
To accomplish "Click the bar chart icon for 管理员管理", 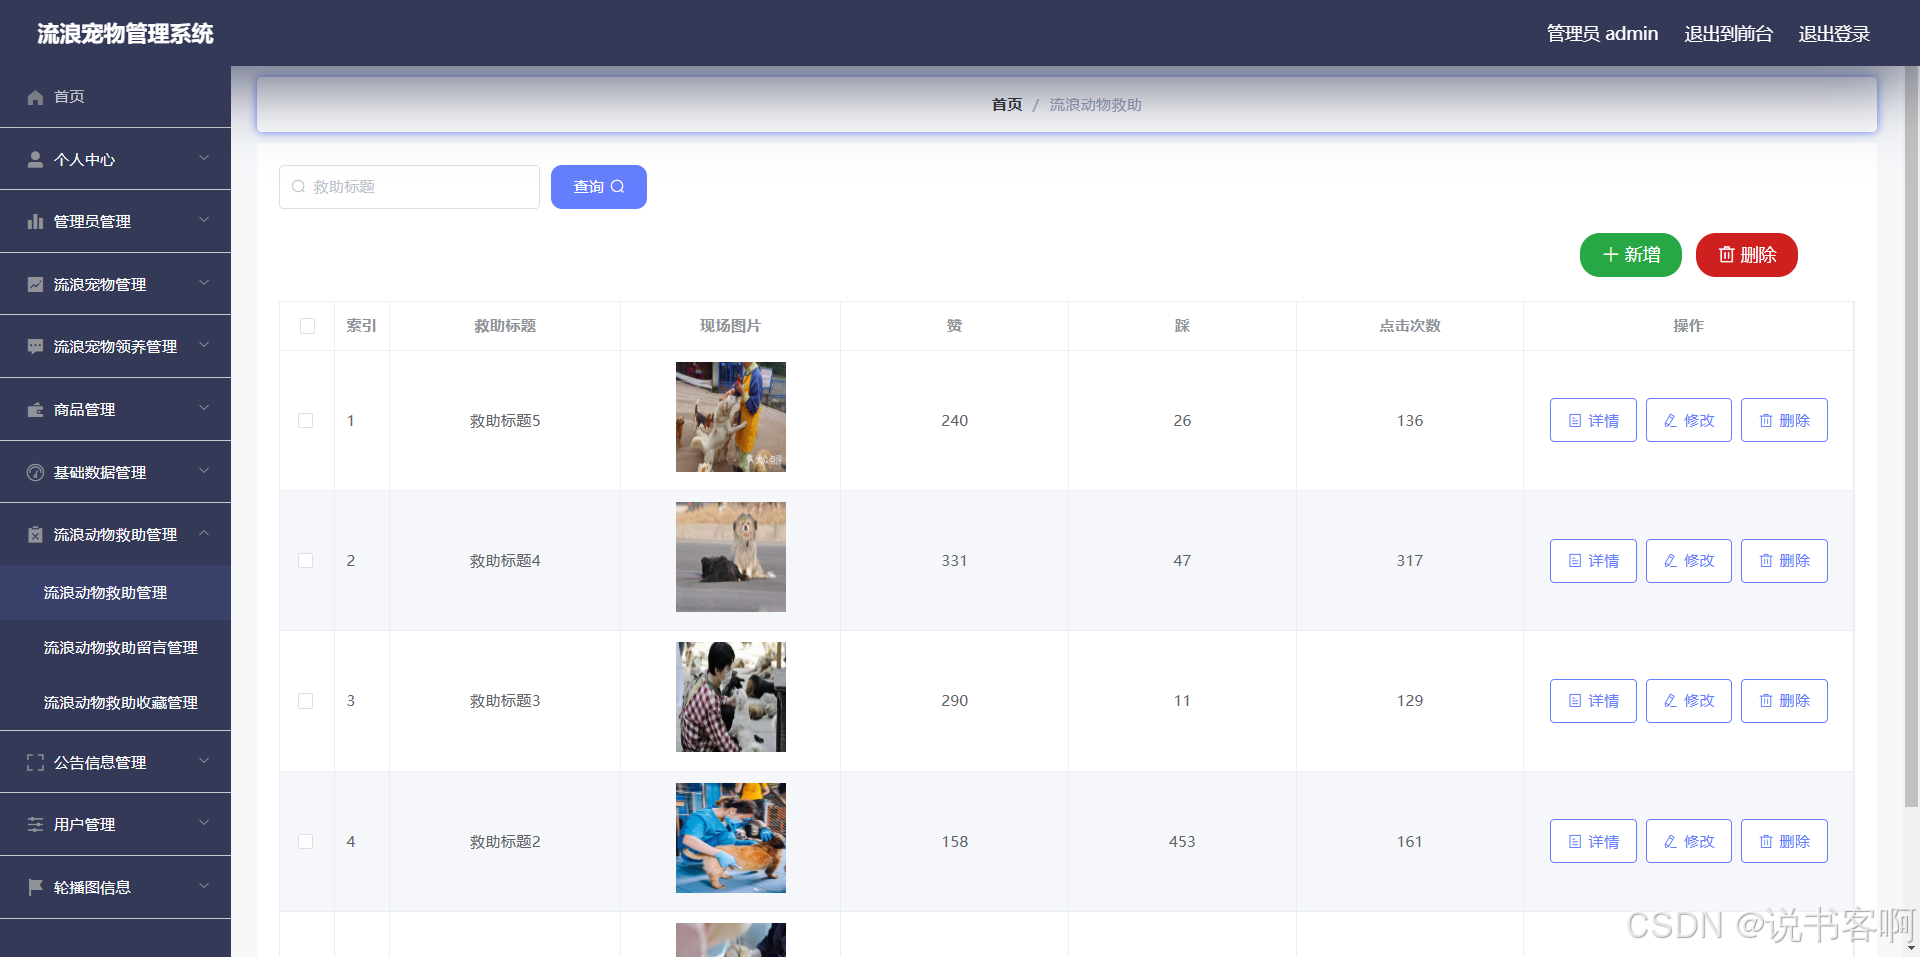I will (35, 221).
